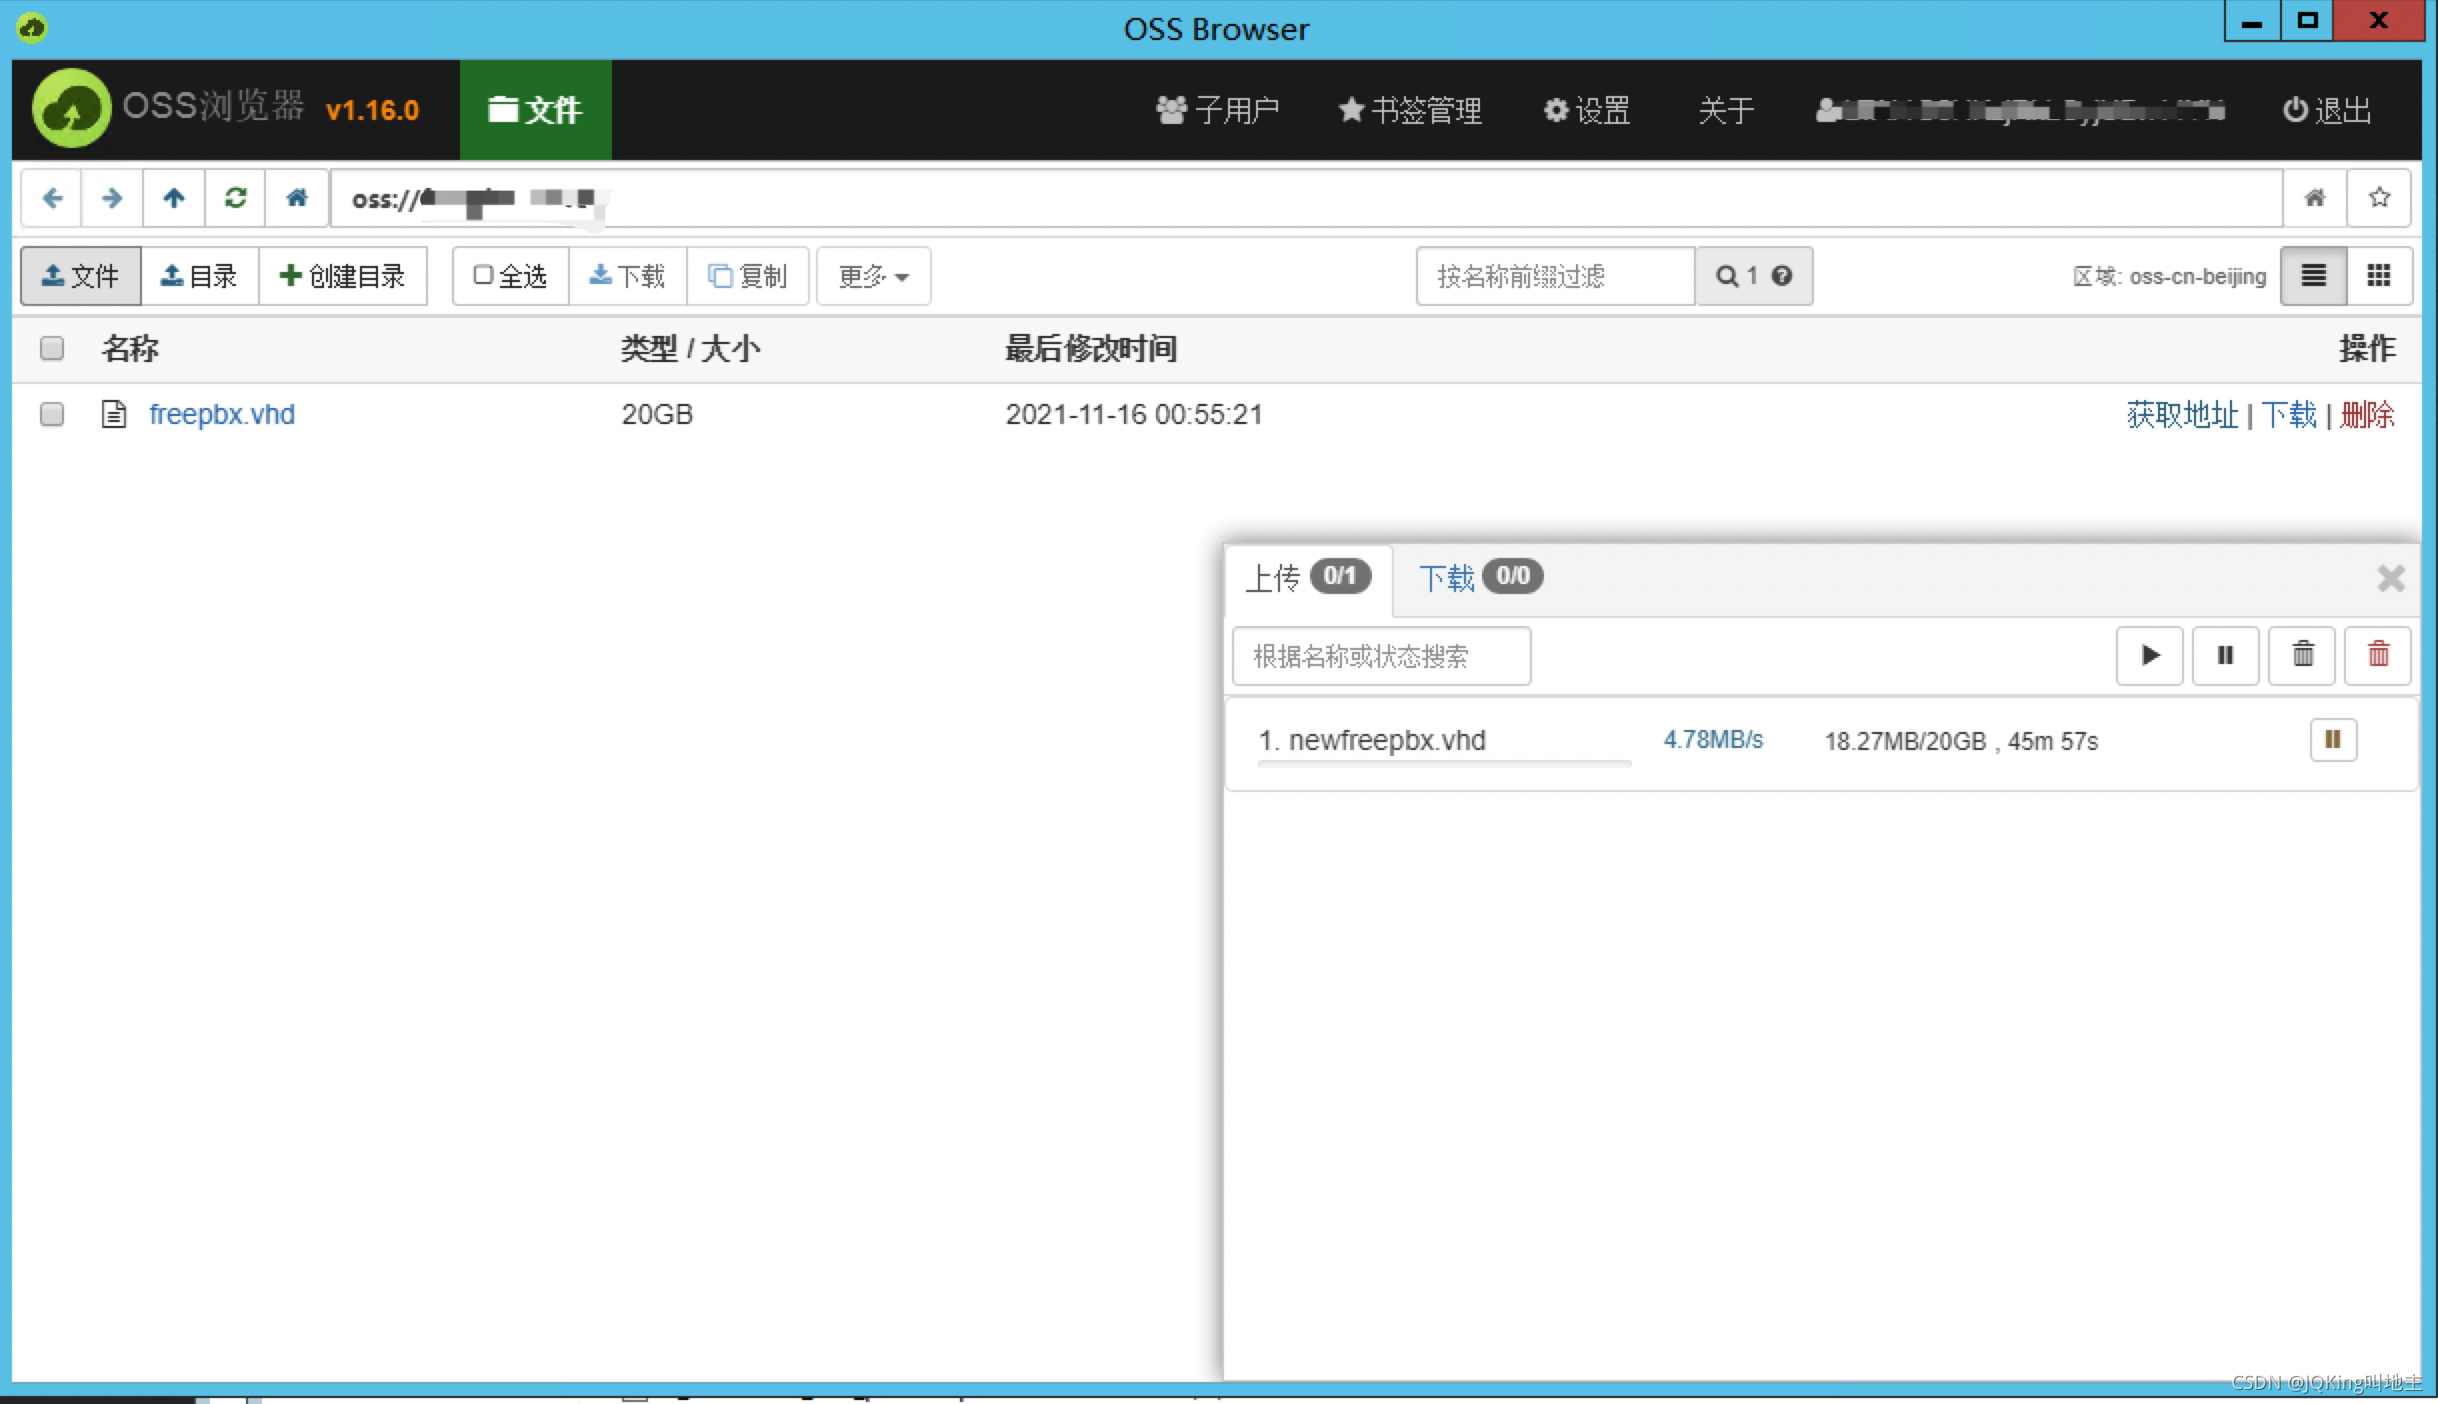Click the OSS Browser logo
Screen dimensions: 2438x1404
pos(71,108)
